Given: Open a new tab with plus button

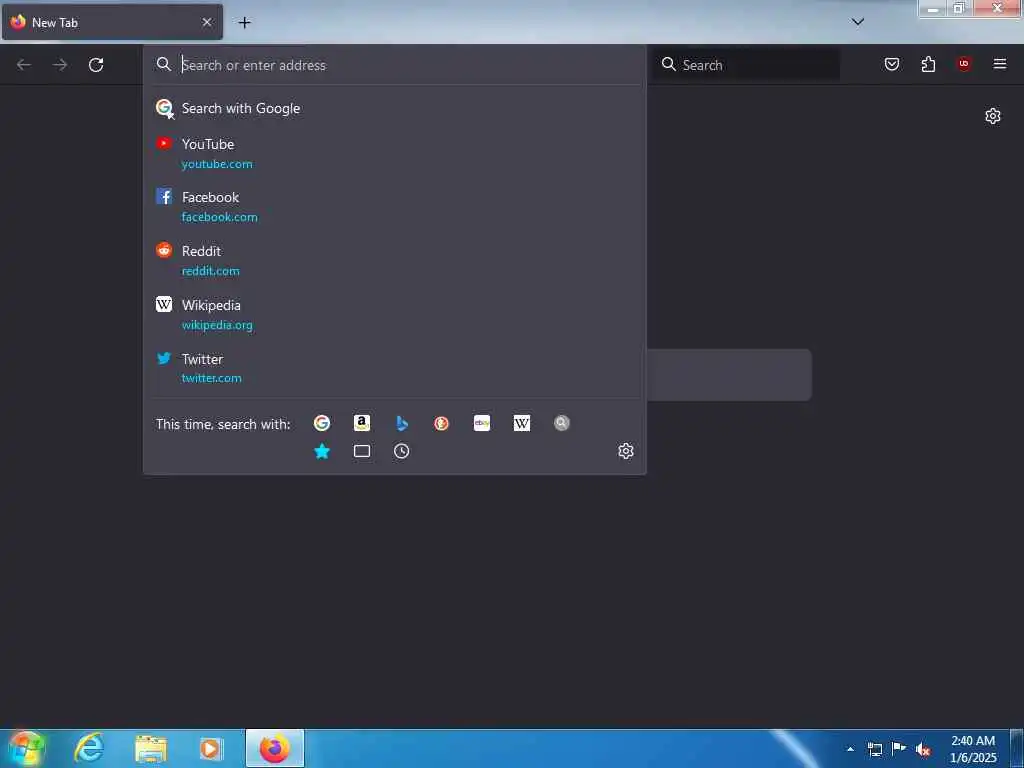Looking at the screenshot, I should coord(244,23).
